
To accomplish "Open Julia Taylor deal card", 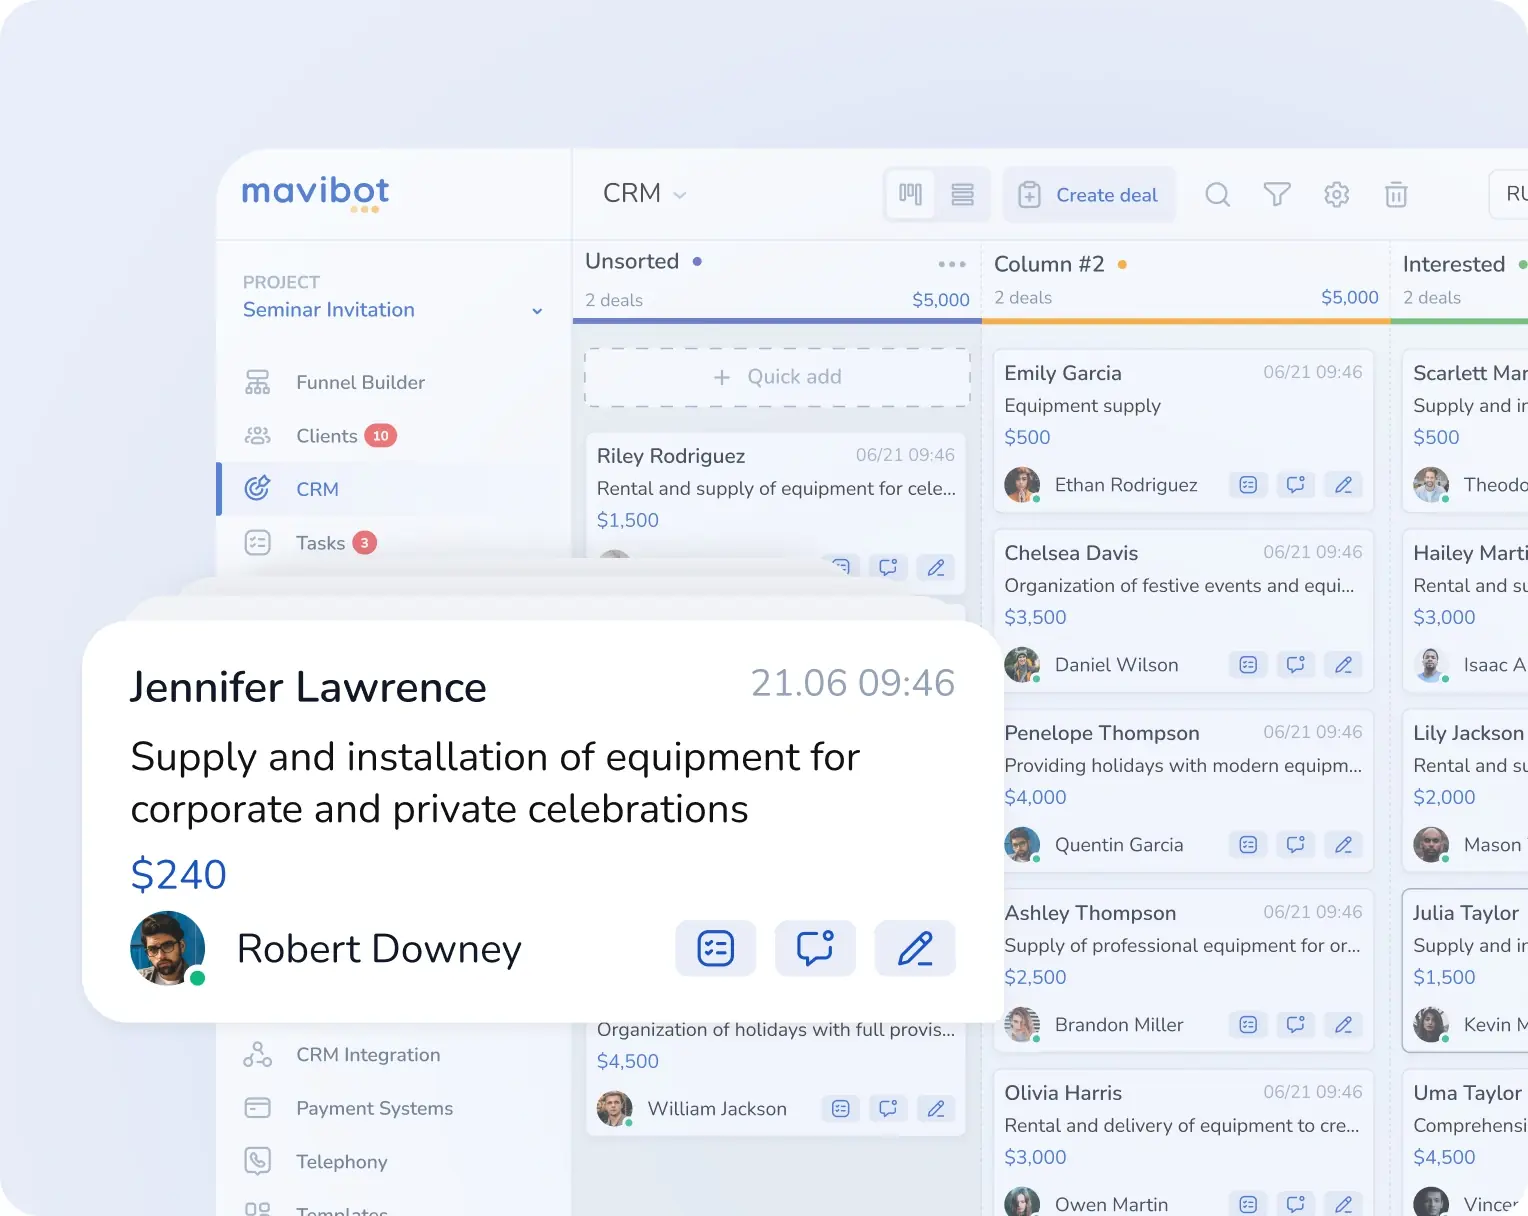I will pyautogui.click(x=1465, y=970).
